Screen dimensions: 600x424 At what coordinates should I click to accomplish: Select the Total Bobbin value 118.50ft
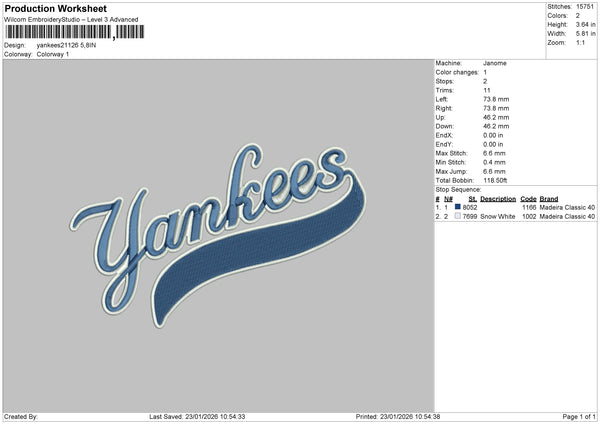[495, 180]
